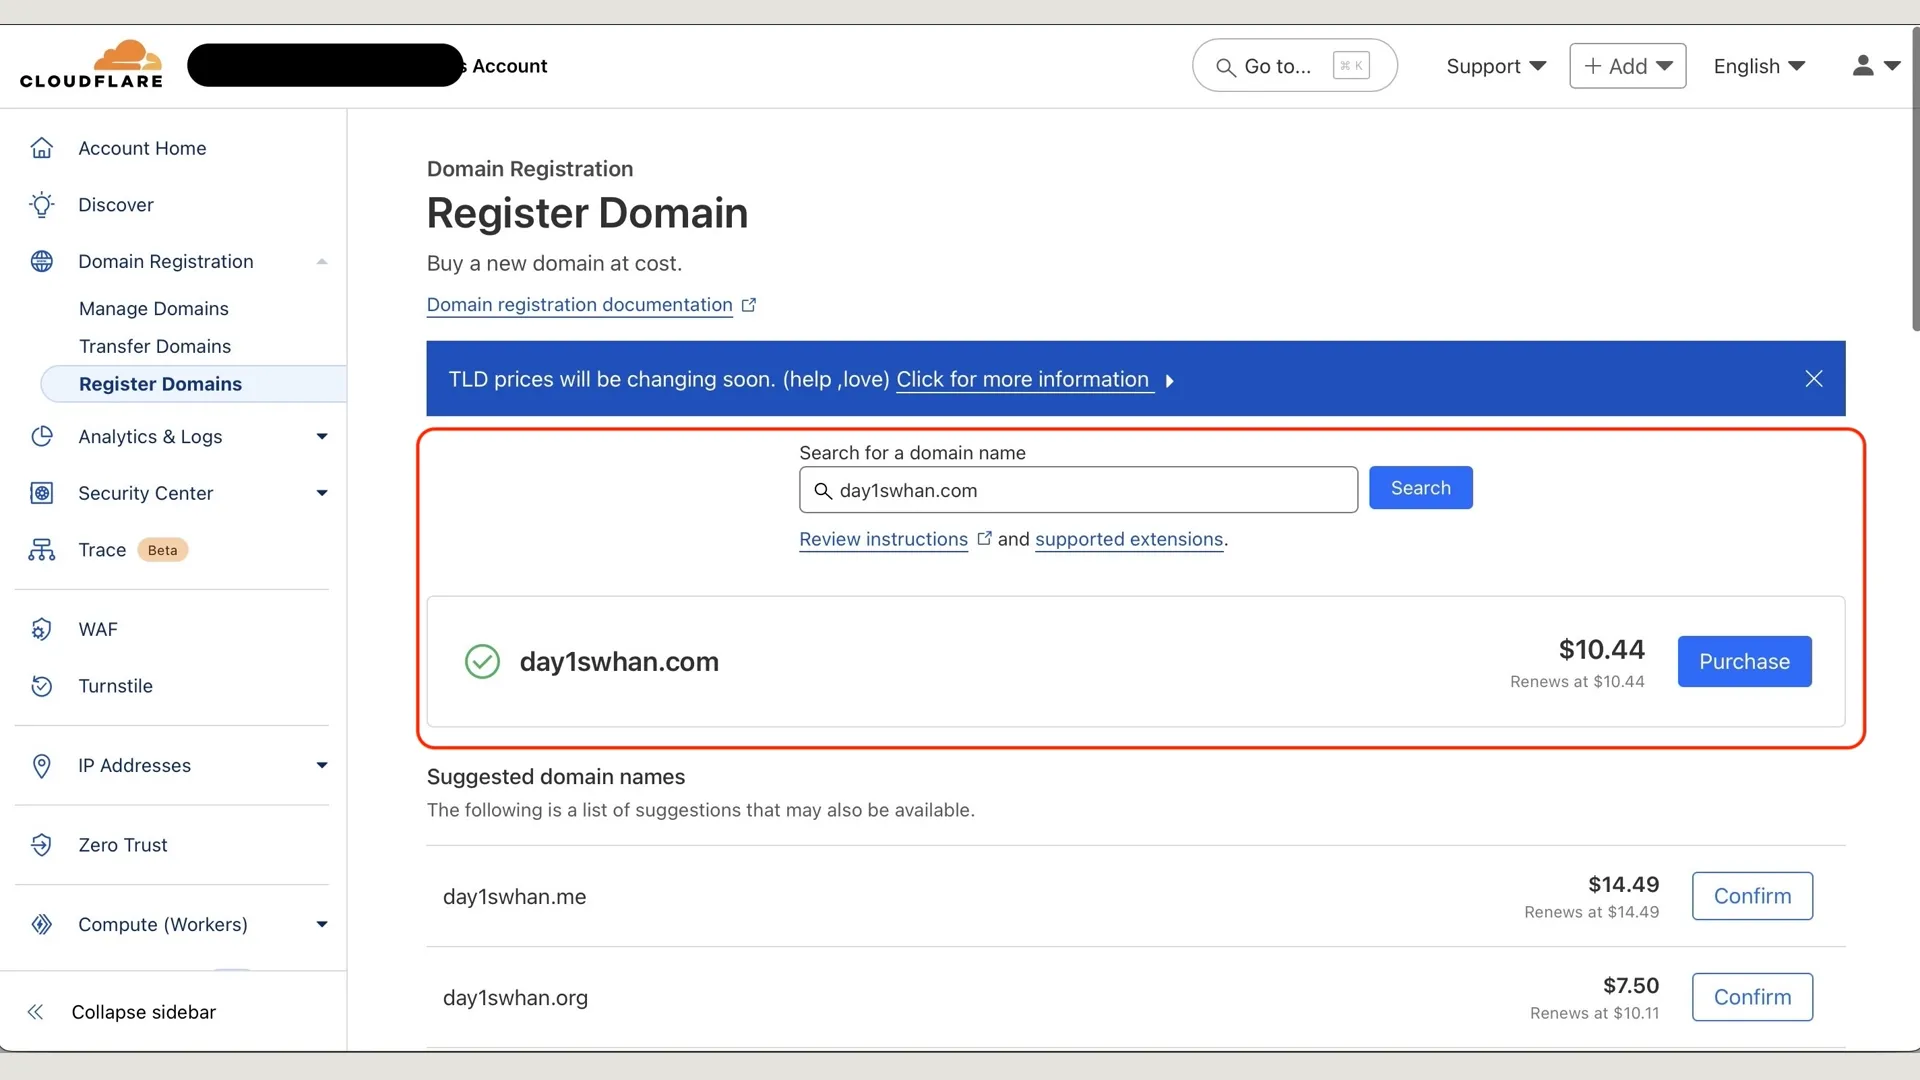Click the magnifier icon in domain search field
1920x1080 pixels.
[x=823, y=490]
